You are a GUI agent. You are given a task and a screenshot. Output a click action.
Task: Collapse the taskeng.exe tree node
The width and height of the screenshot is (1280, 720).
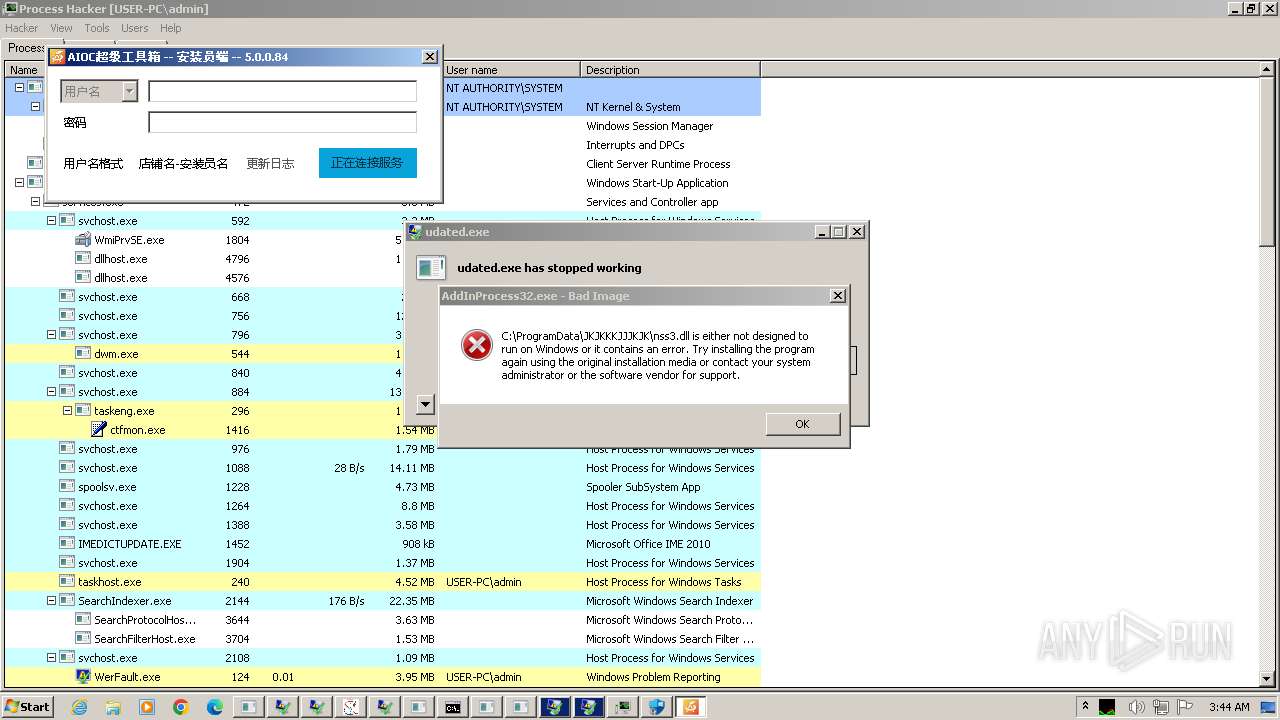pos(67,411)
